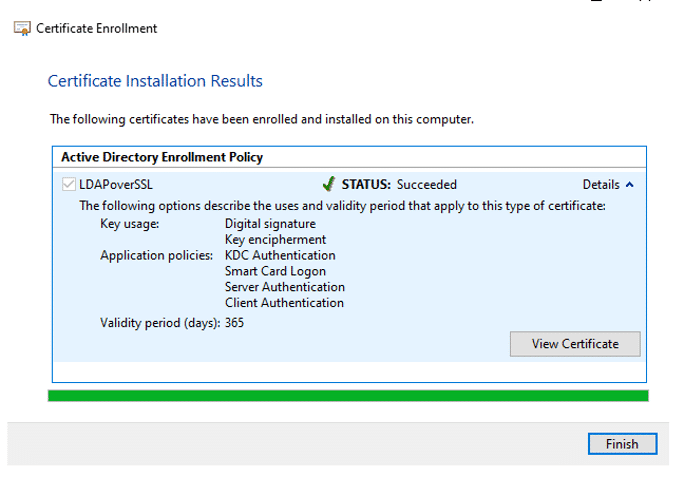Select the Smart Card Logon policy entry
684x478 pixels.
(x=275, y=271)
